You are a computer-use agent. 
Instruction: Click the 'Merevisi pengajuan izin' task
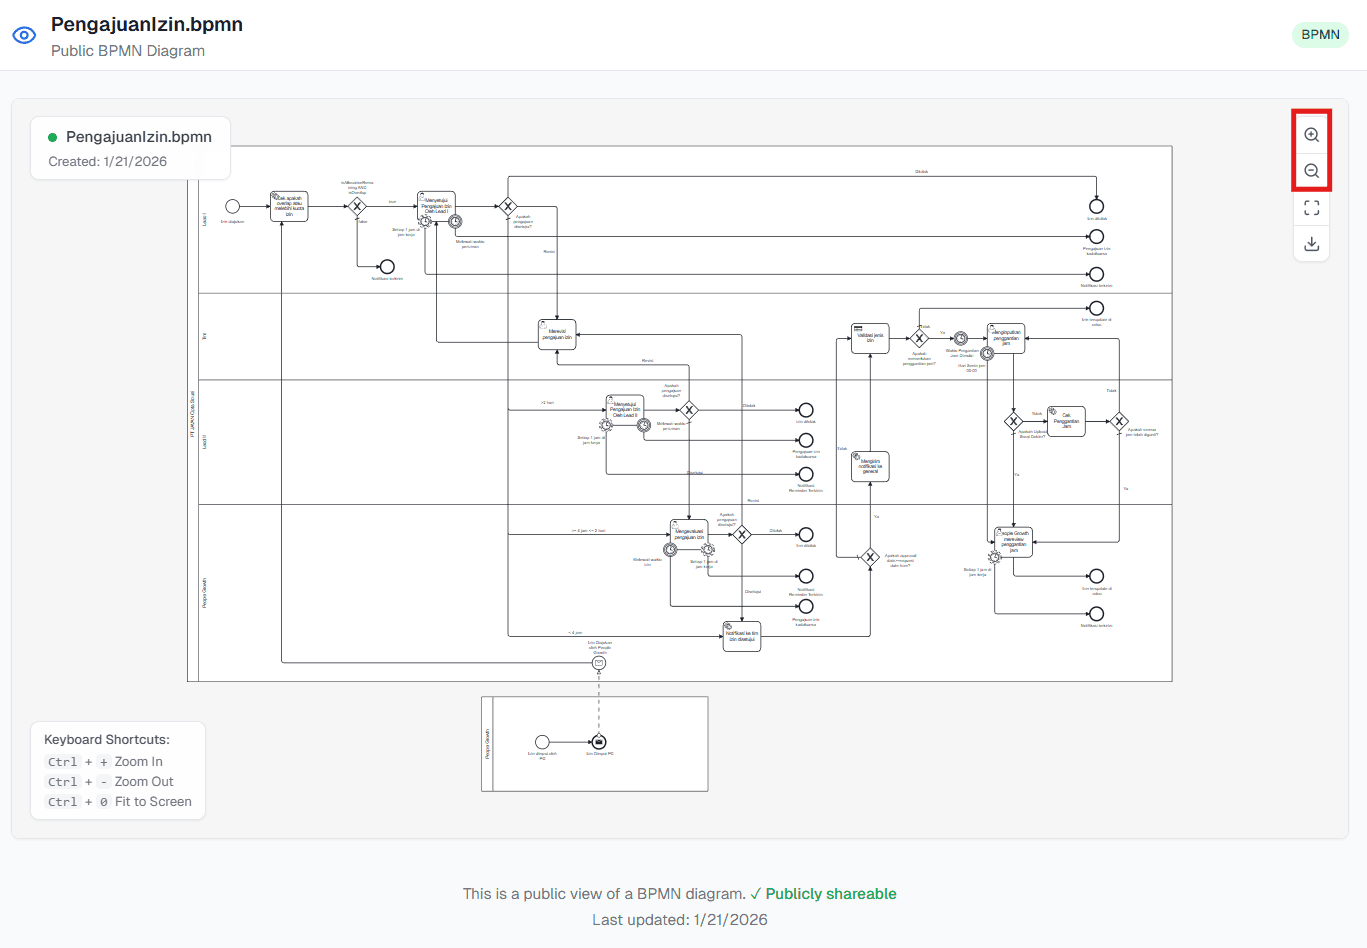pos(557,335)
